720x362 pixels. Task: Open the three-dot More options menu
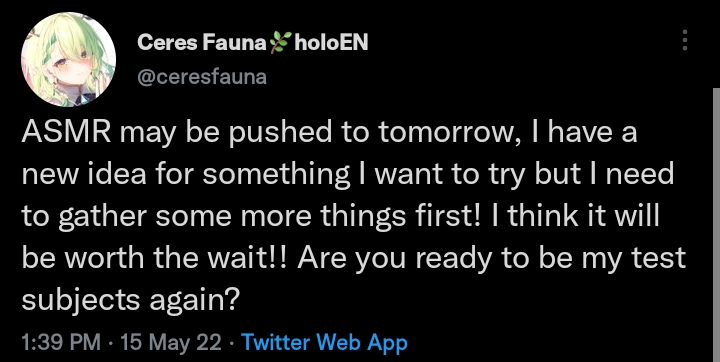[x=685, y=40]
